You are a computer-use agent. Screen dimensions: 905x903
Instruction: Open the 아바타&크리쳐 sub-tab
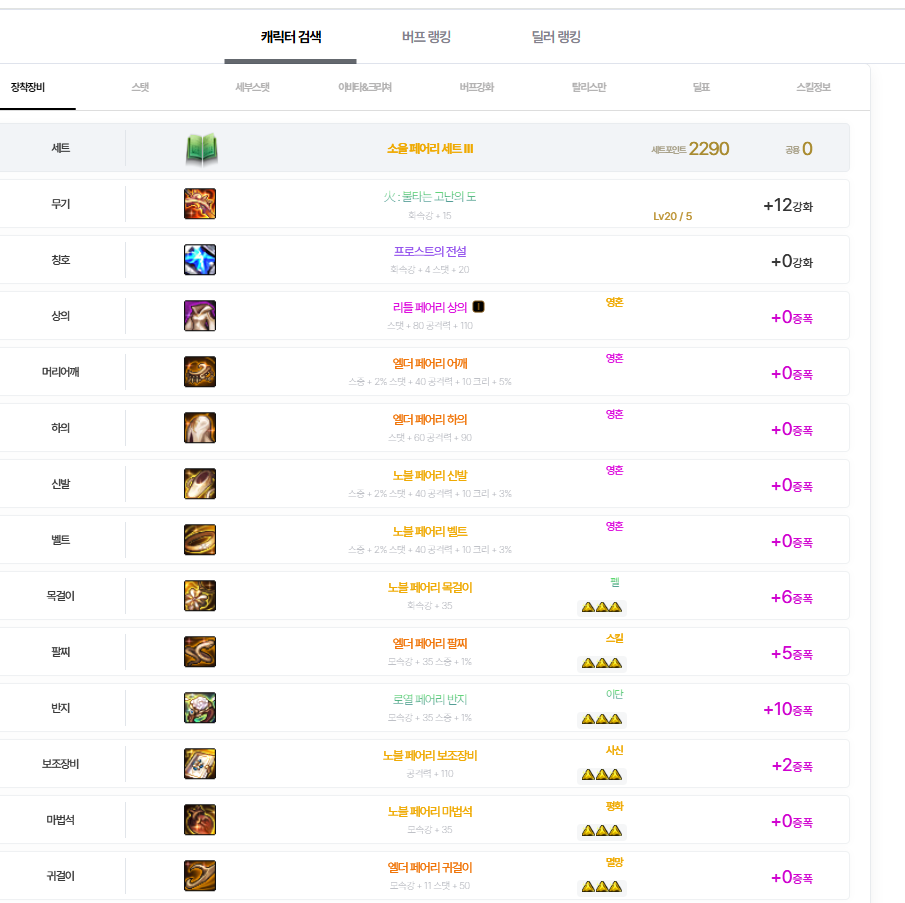365,87
